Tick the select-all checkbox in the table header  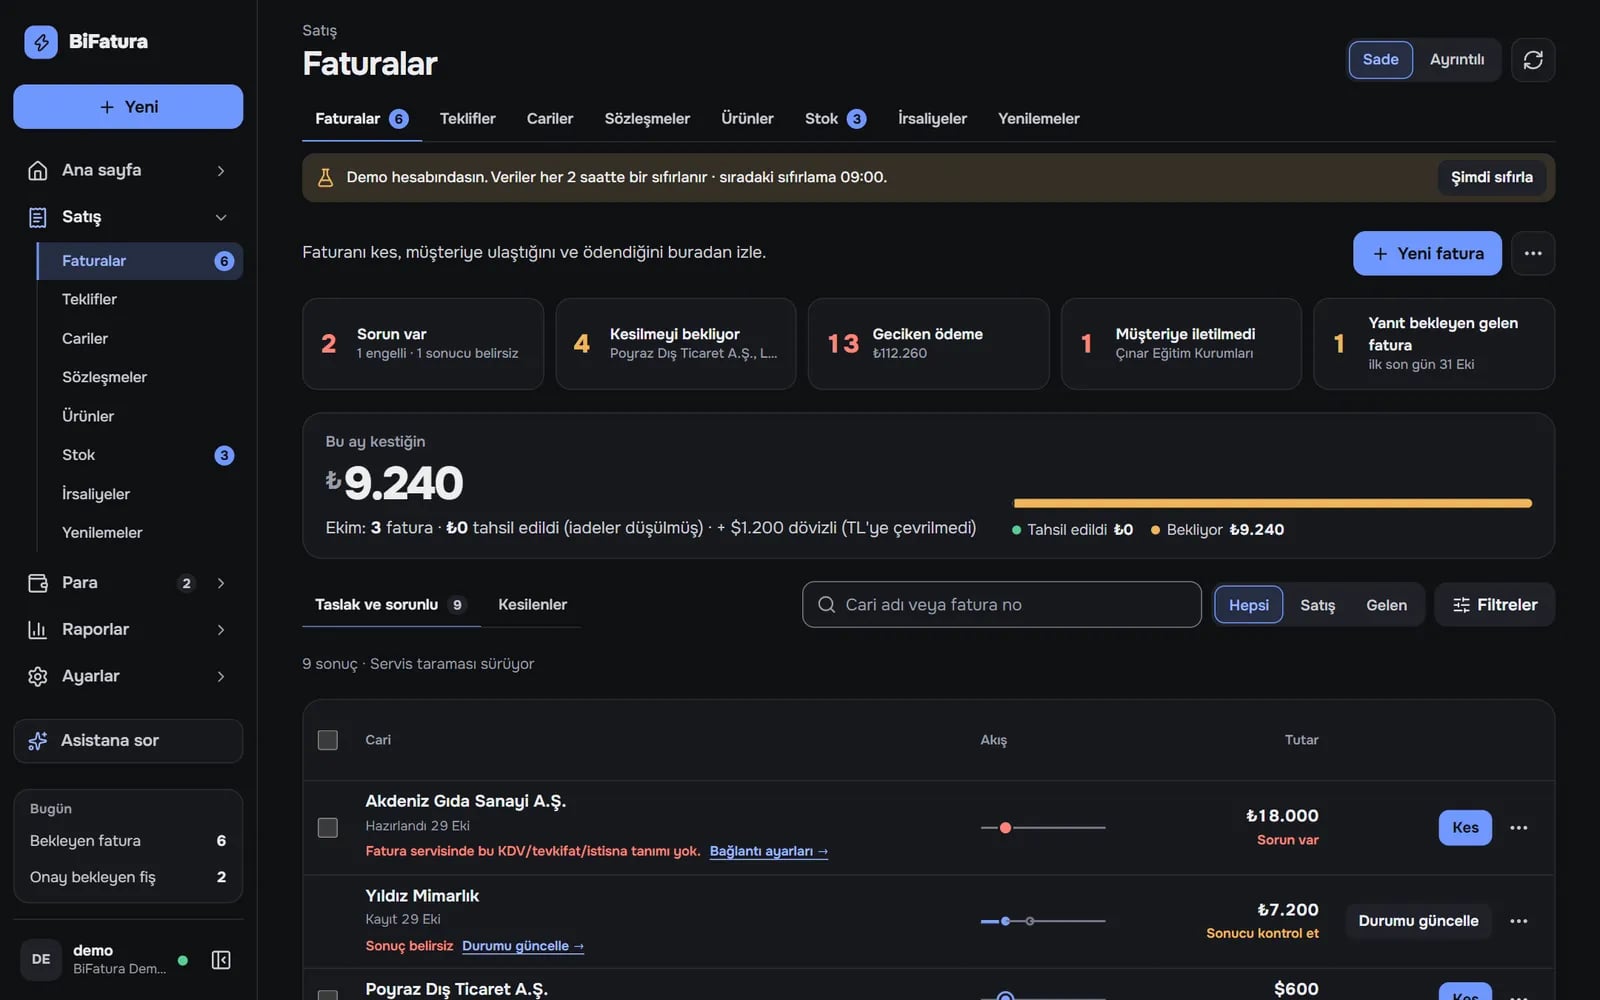[x=328, y=740]
